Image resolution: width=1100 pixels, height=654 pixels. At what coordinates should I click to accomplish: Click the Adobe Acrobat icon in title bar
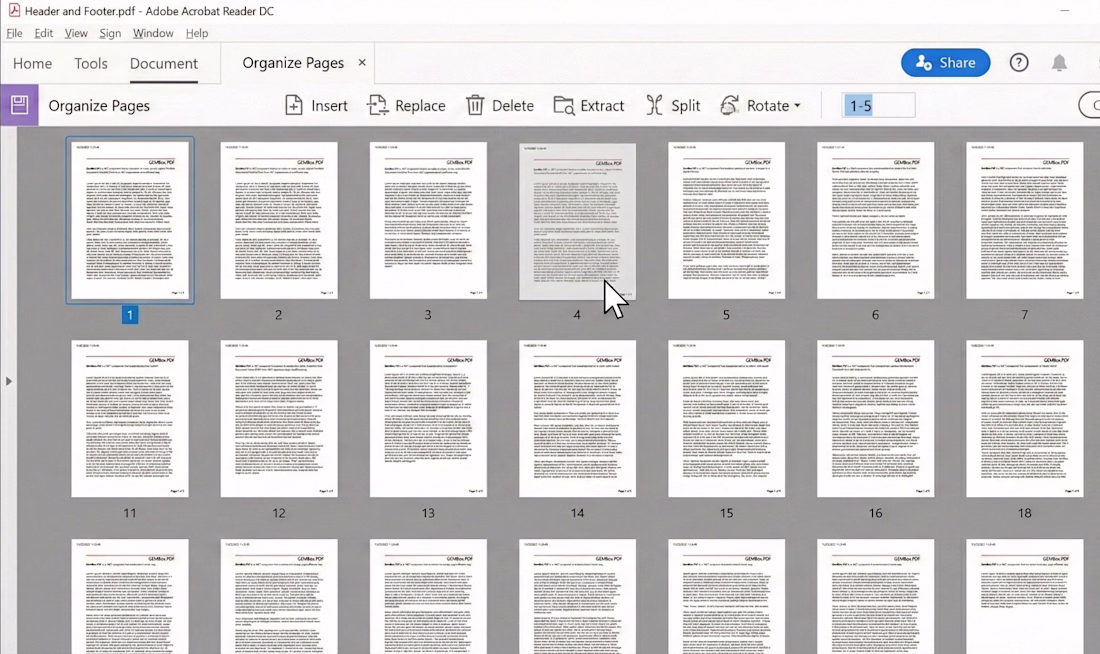coord(14,11)
